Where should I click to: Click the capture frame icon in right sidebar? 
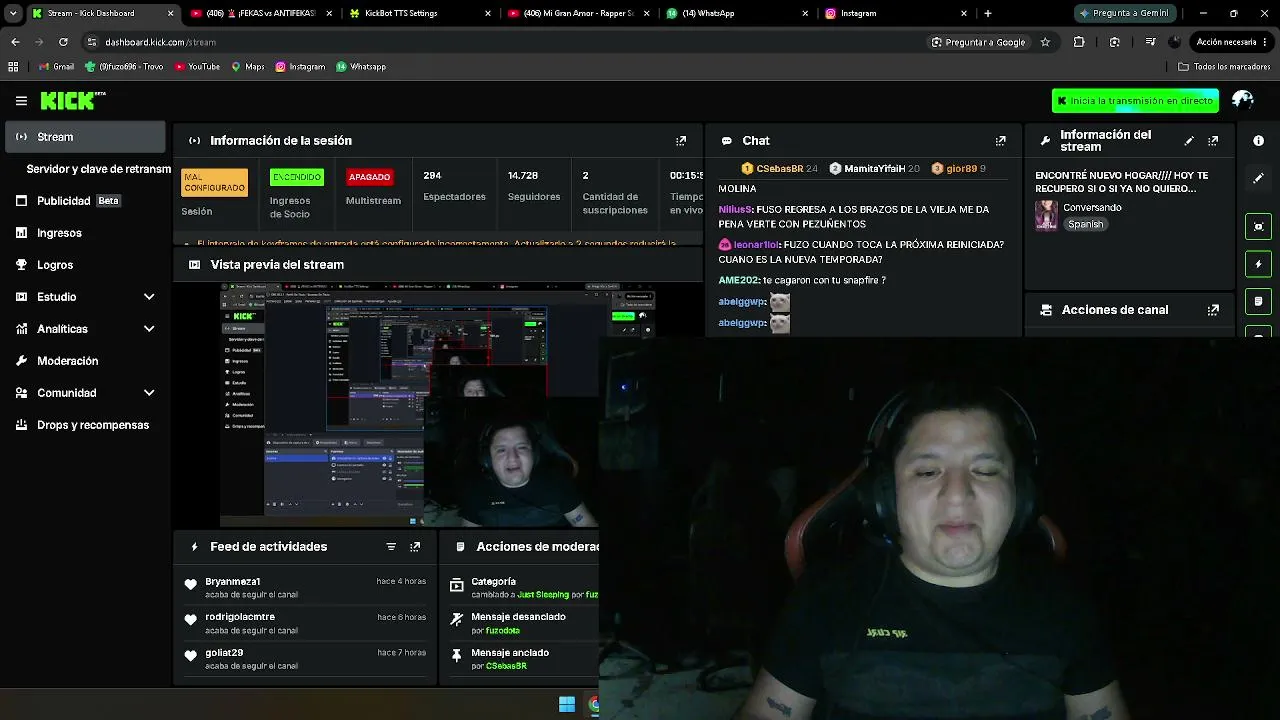tap(1258, 226)
